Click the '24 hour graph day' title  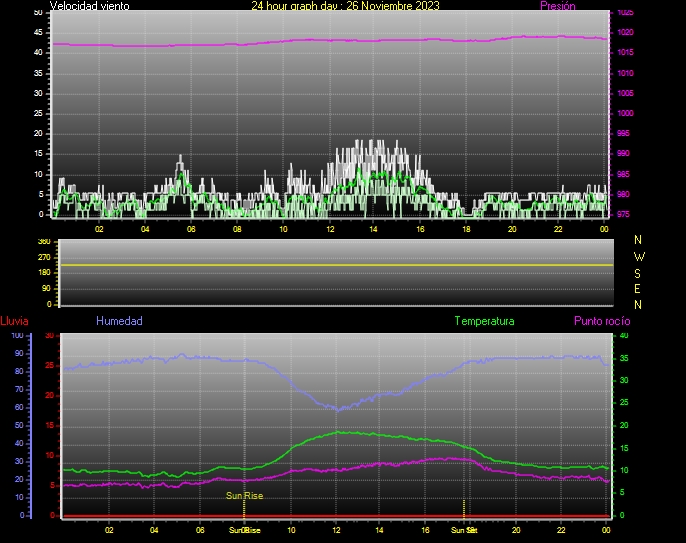click(x=345, y=6)
